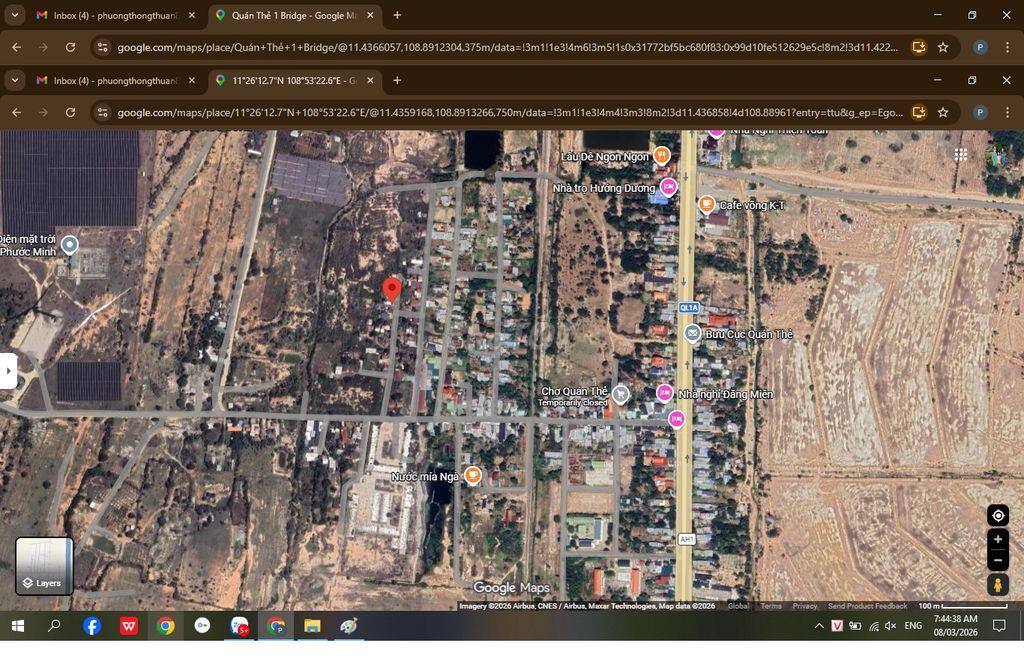Click the Street View pegman icon
Screen dimensions: 1024x670
998,585
